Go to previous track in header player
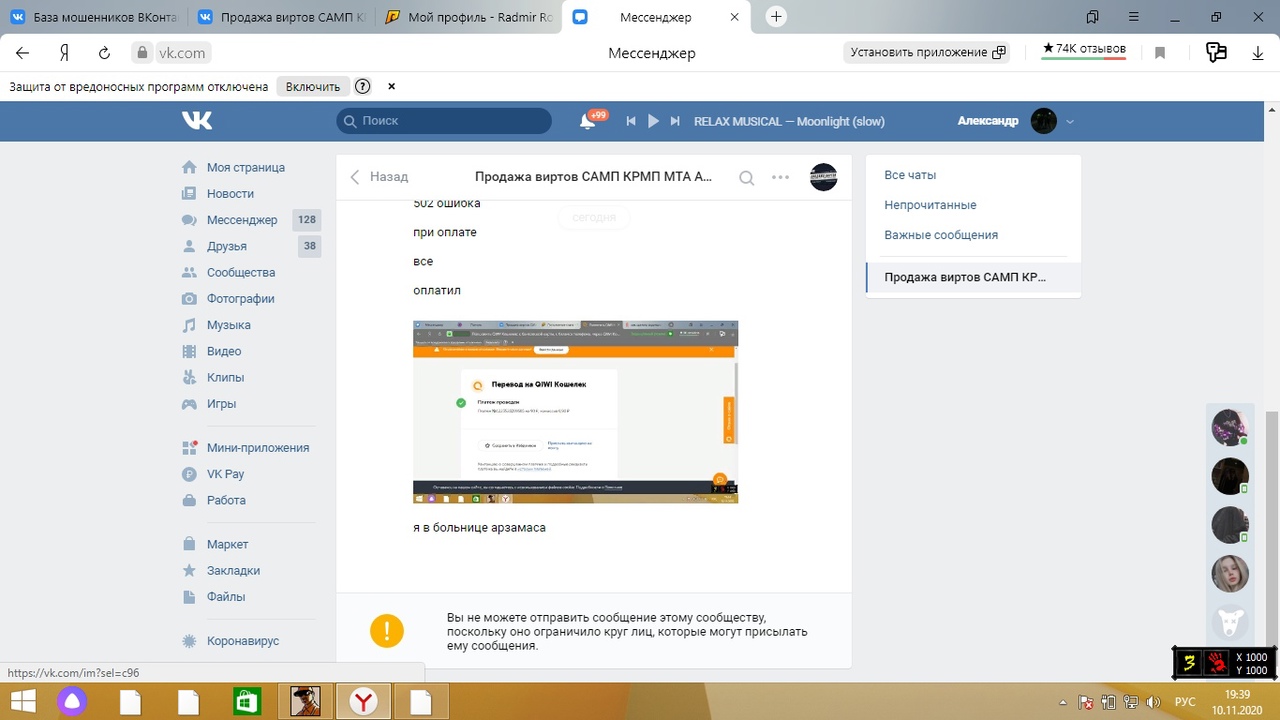 pyautogui.click(x=631, y=121)
